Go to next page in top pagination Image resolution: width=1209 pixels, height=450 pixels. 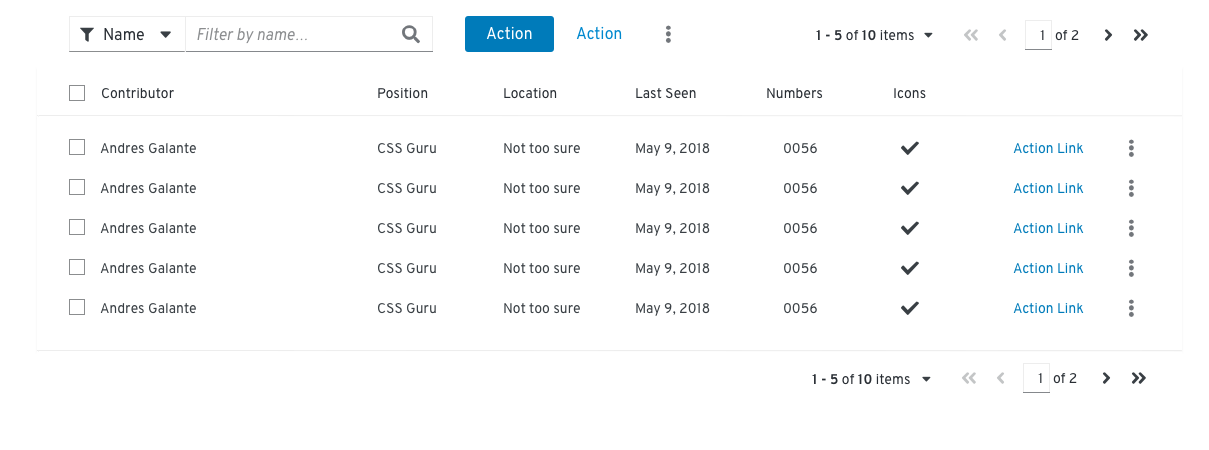tap(1108, 35)
